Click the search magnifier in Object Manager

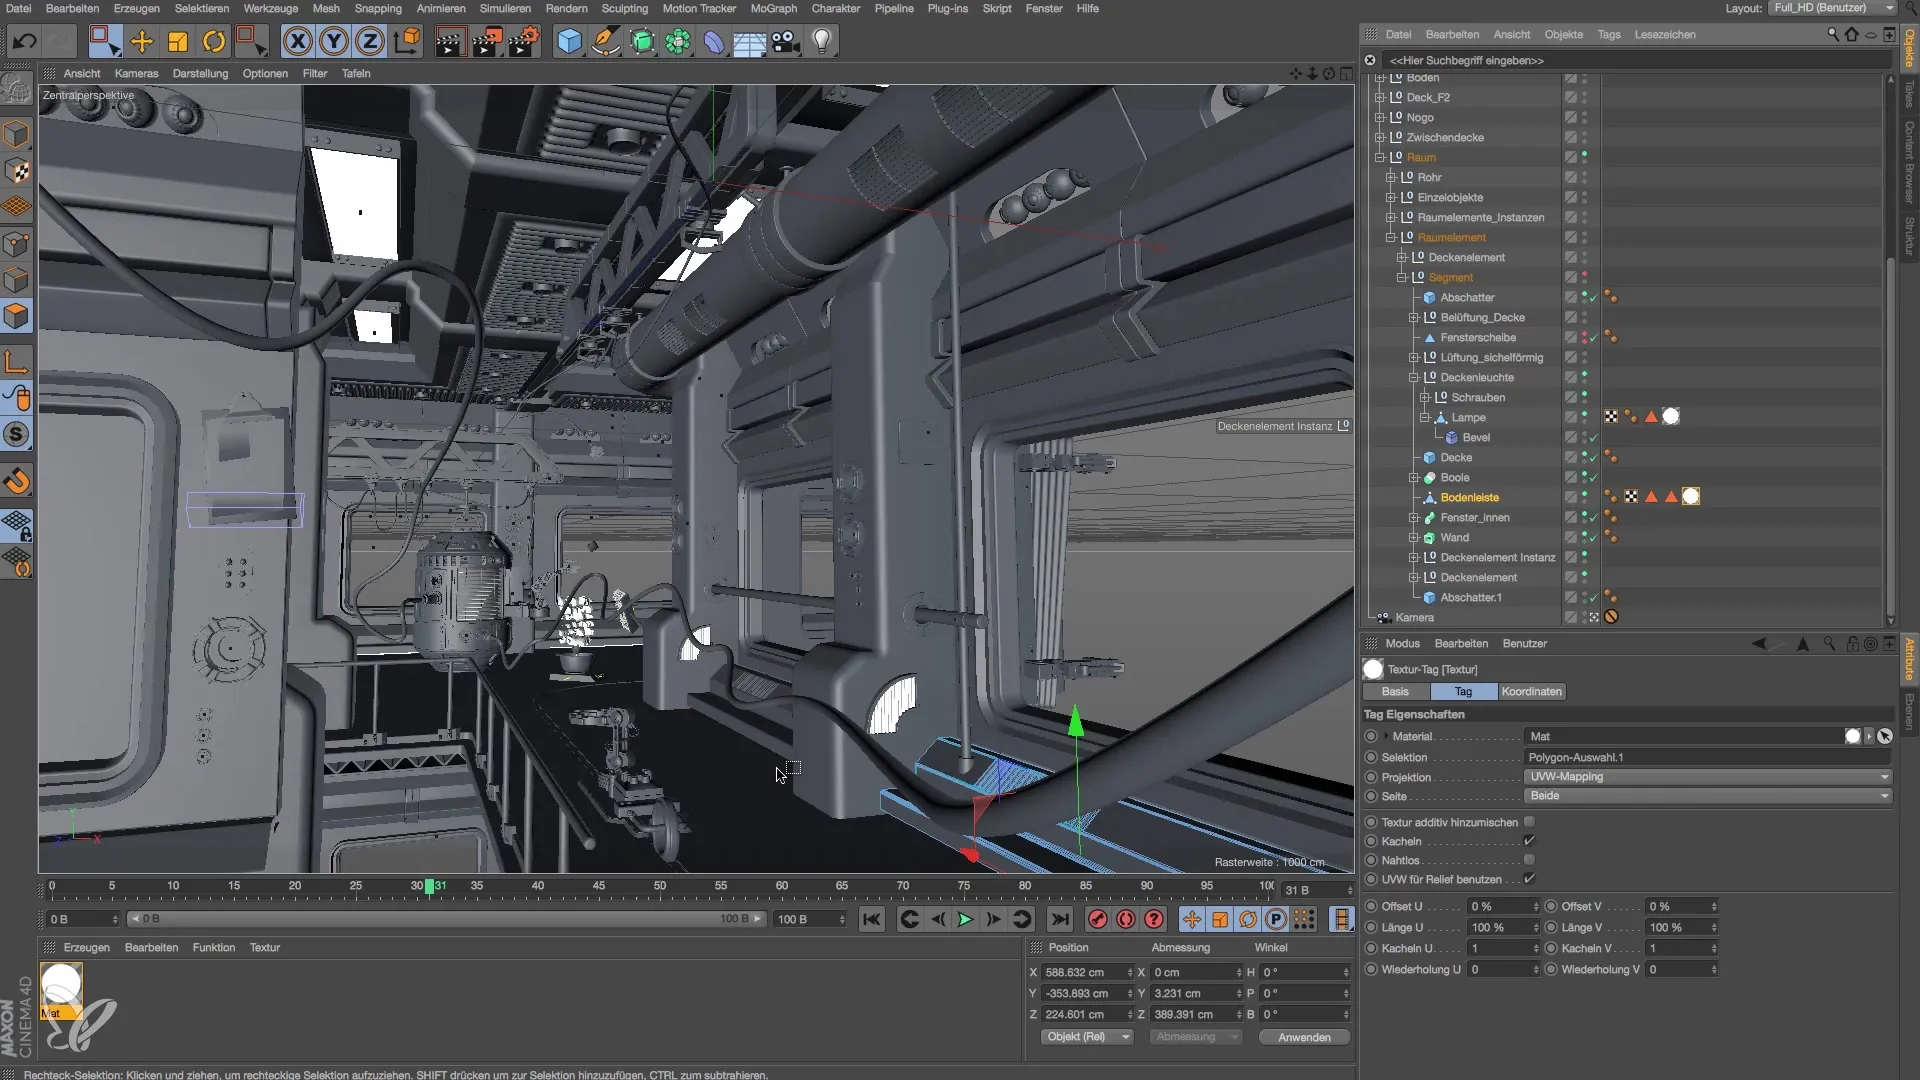click(x=1833, y=34)
